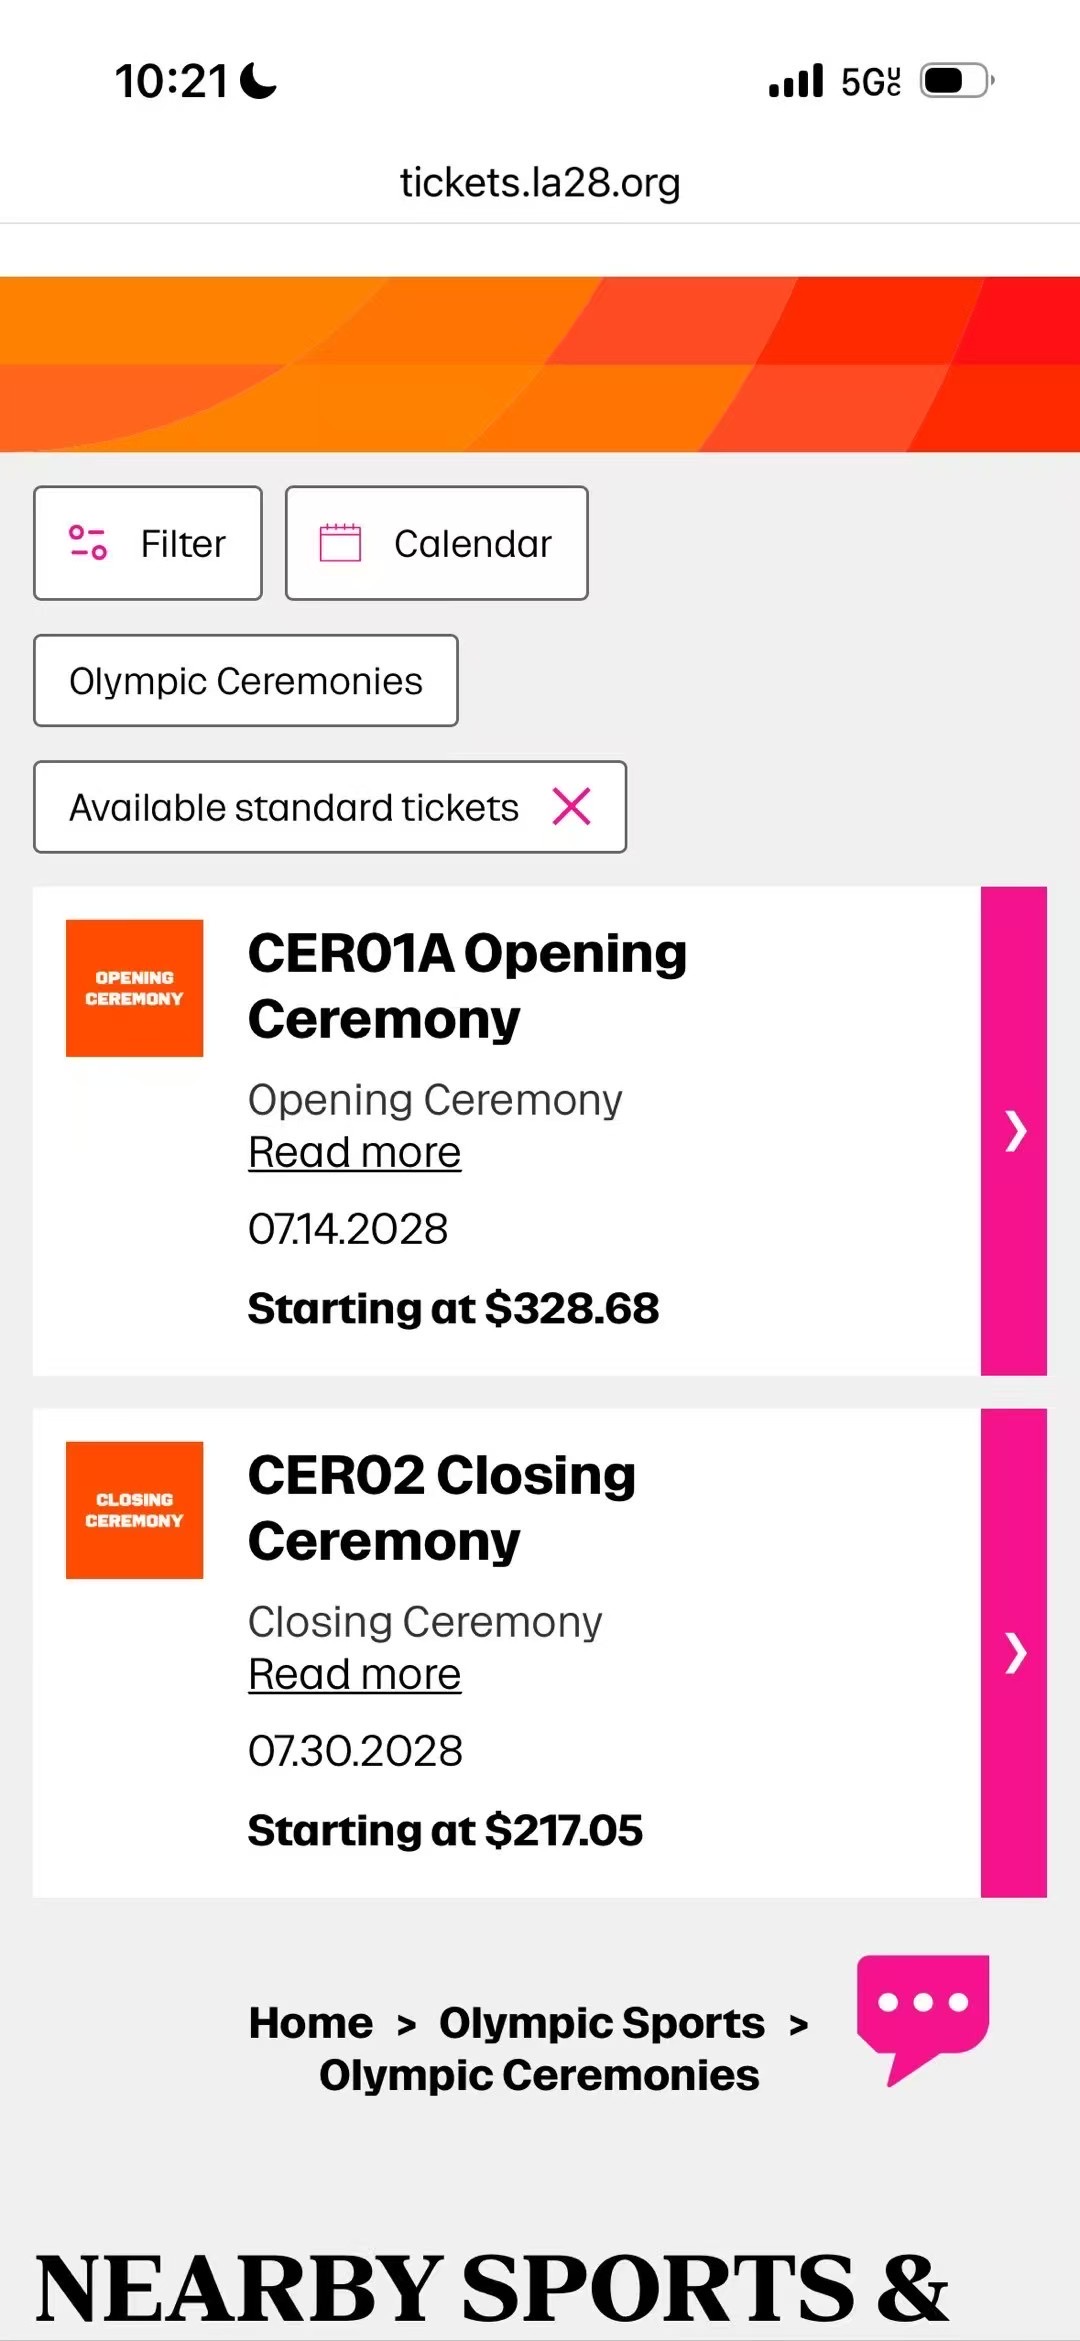Open the CER01A Opening Ceremony title
This screenshot has height=2341, width=1080.
467,986
